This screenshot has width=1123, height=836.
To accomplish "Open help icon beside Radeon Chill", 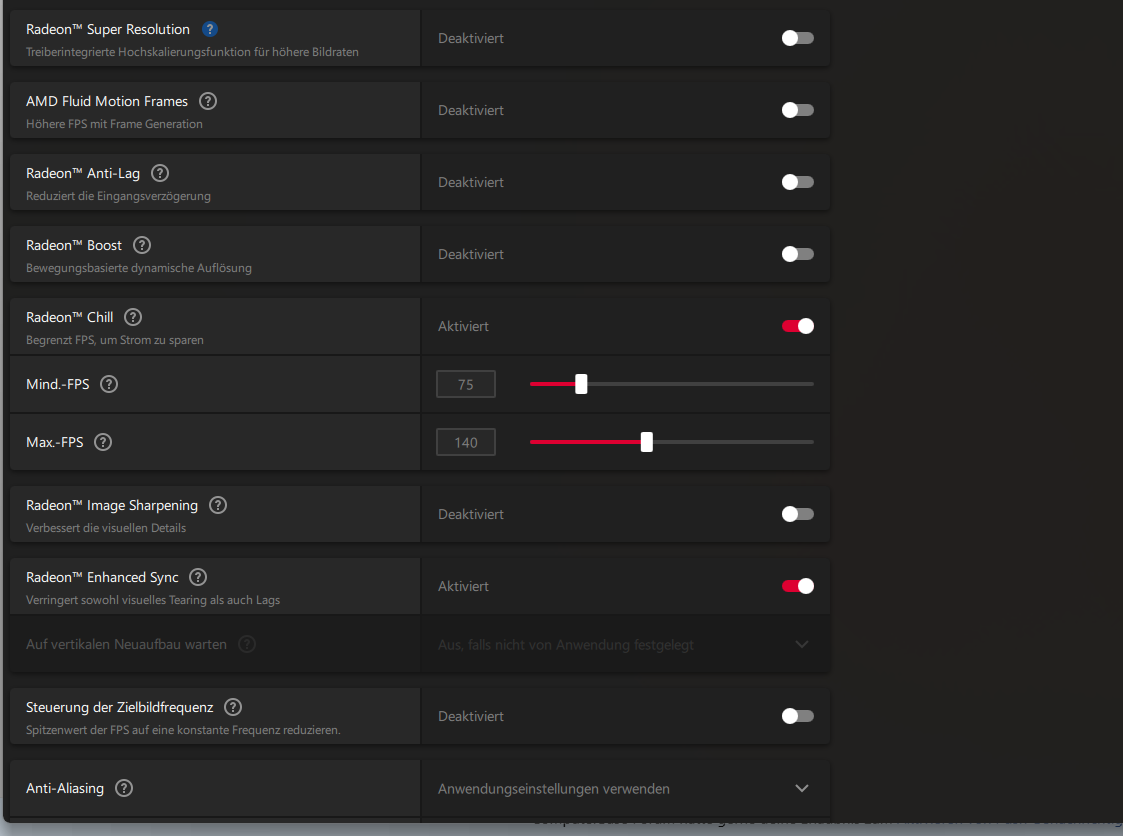I will click(132, 317).
